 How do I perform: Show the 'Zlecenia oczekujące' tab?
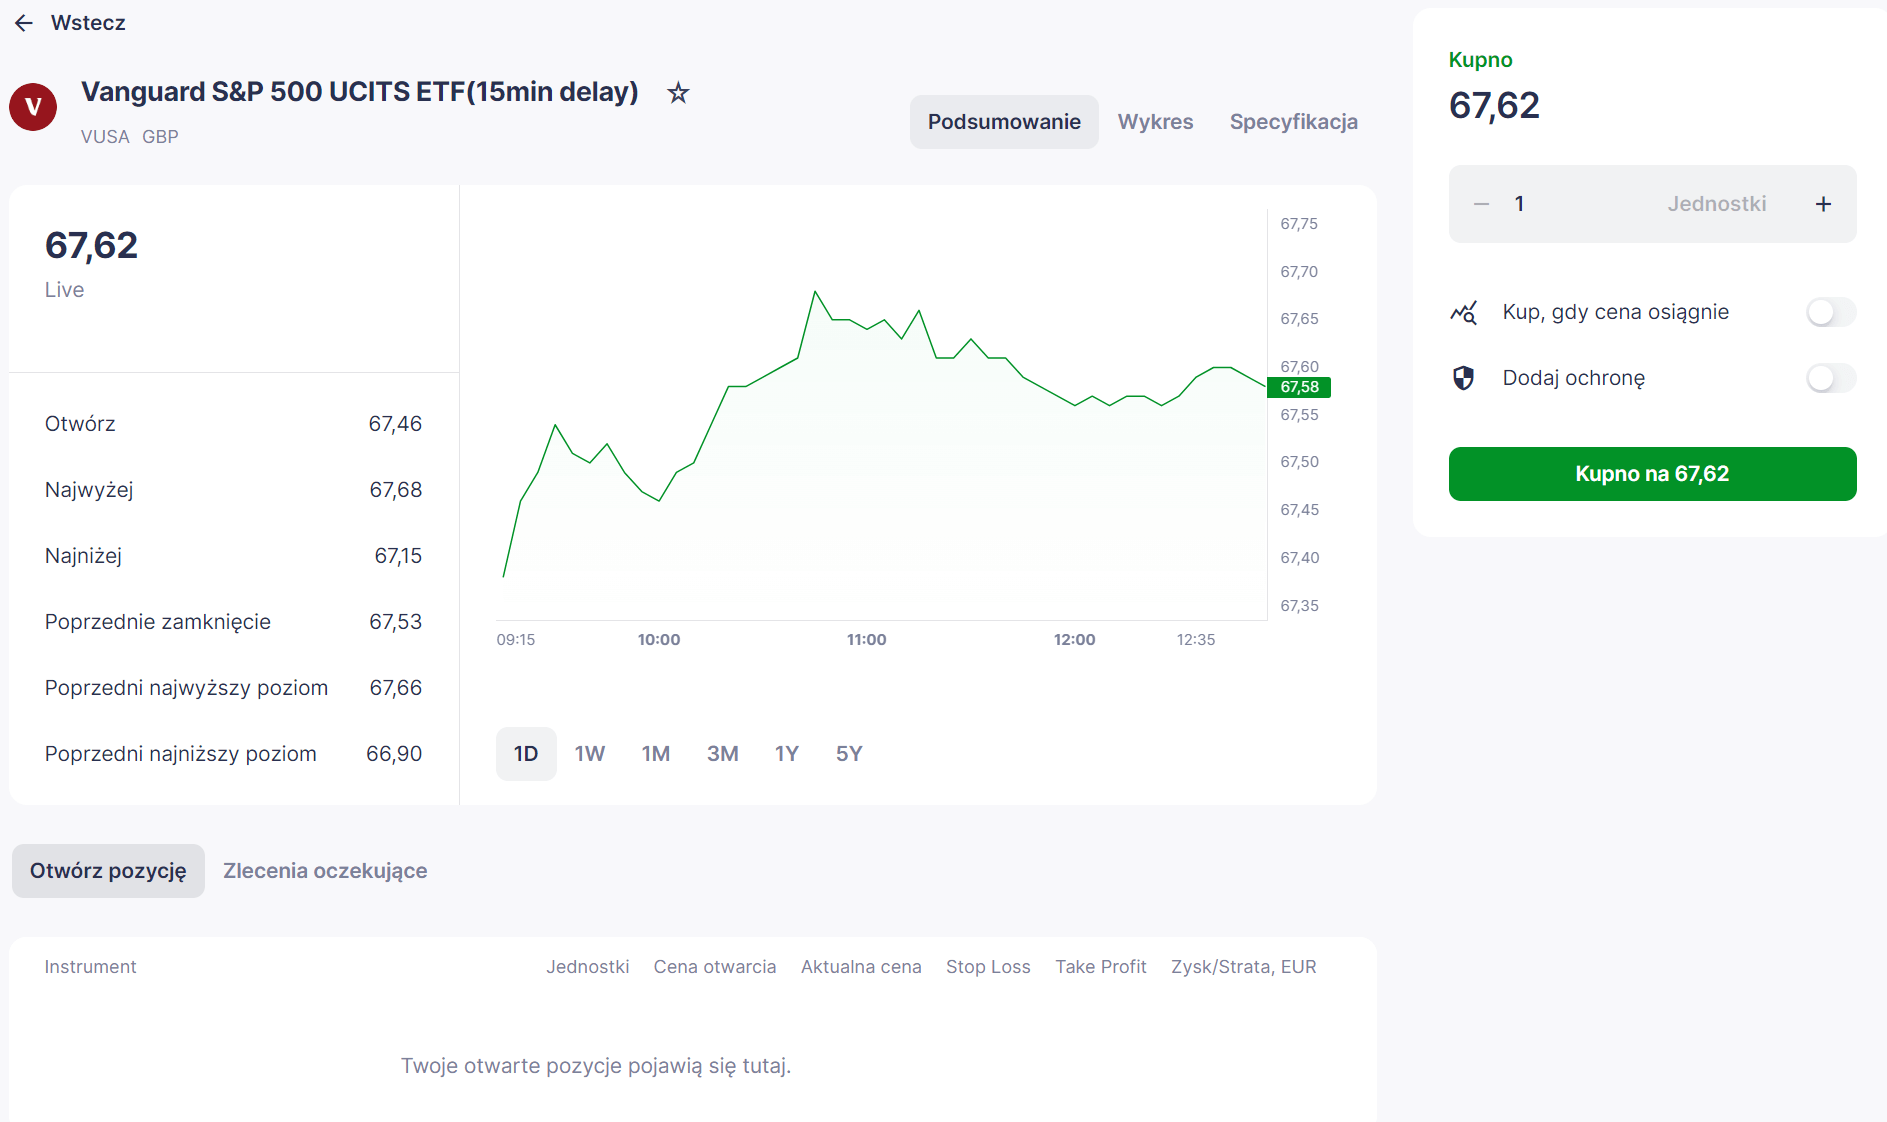325,871
